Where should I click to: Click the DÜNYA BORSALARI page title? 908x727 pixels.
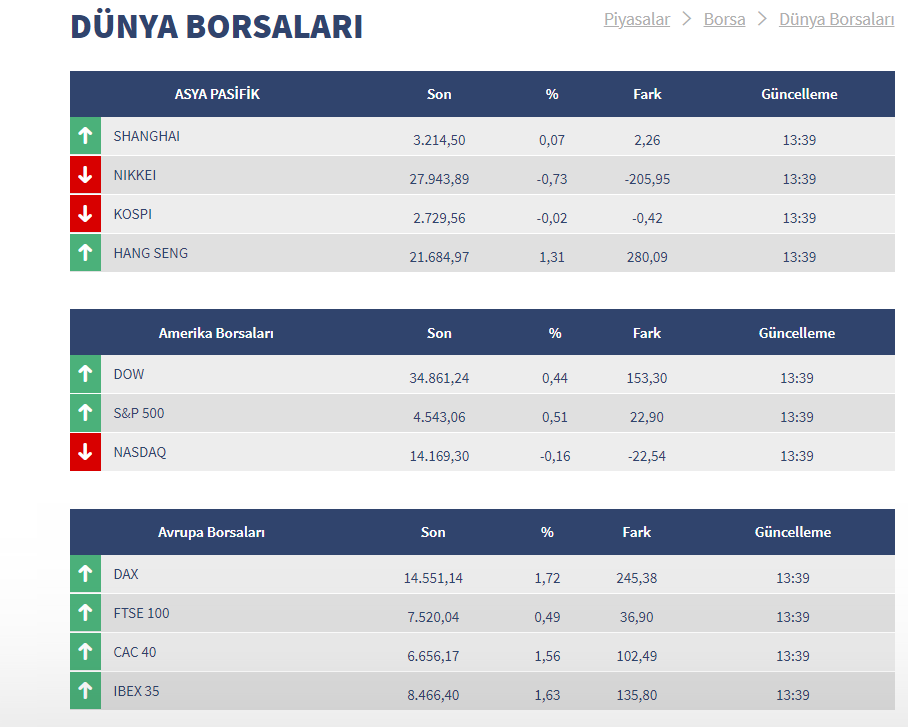(216, 27)
